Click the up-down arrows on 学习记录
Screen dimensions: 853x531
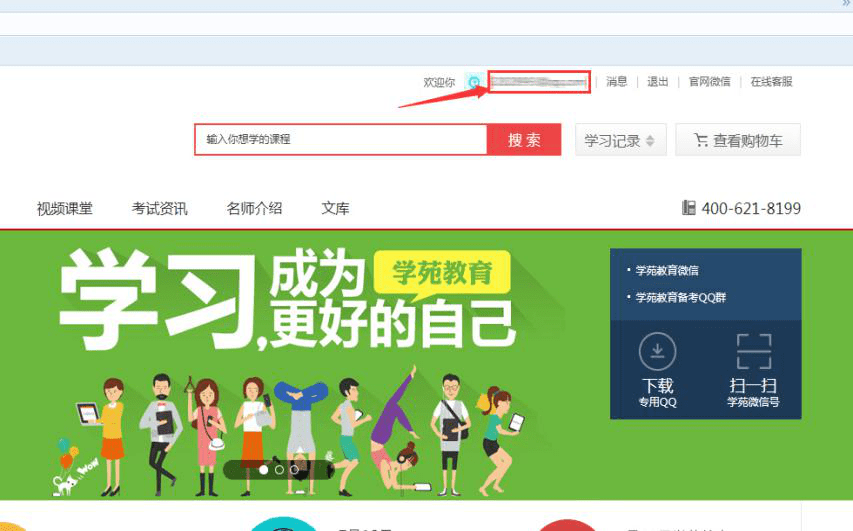650,141
